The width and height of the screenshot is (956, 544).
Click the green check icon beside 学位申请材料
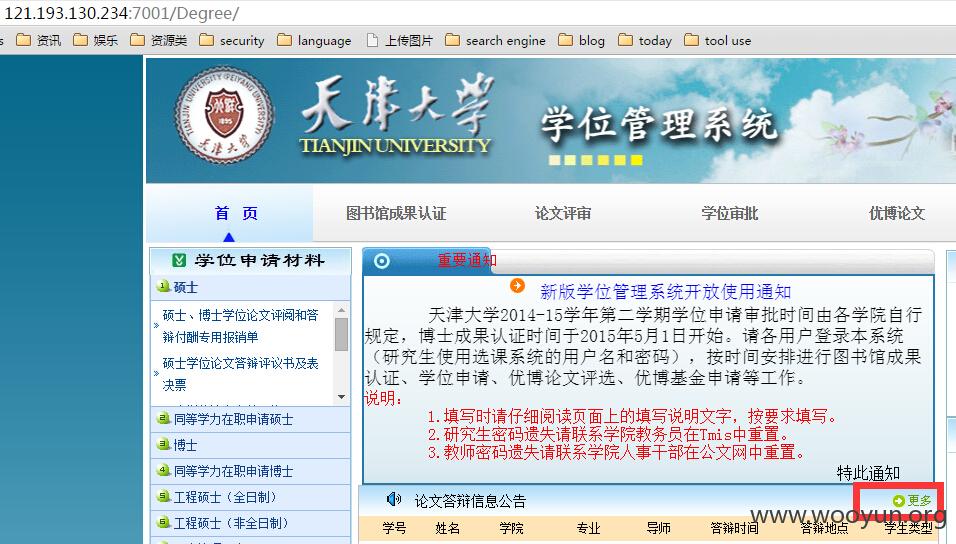pos(179,260)
